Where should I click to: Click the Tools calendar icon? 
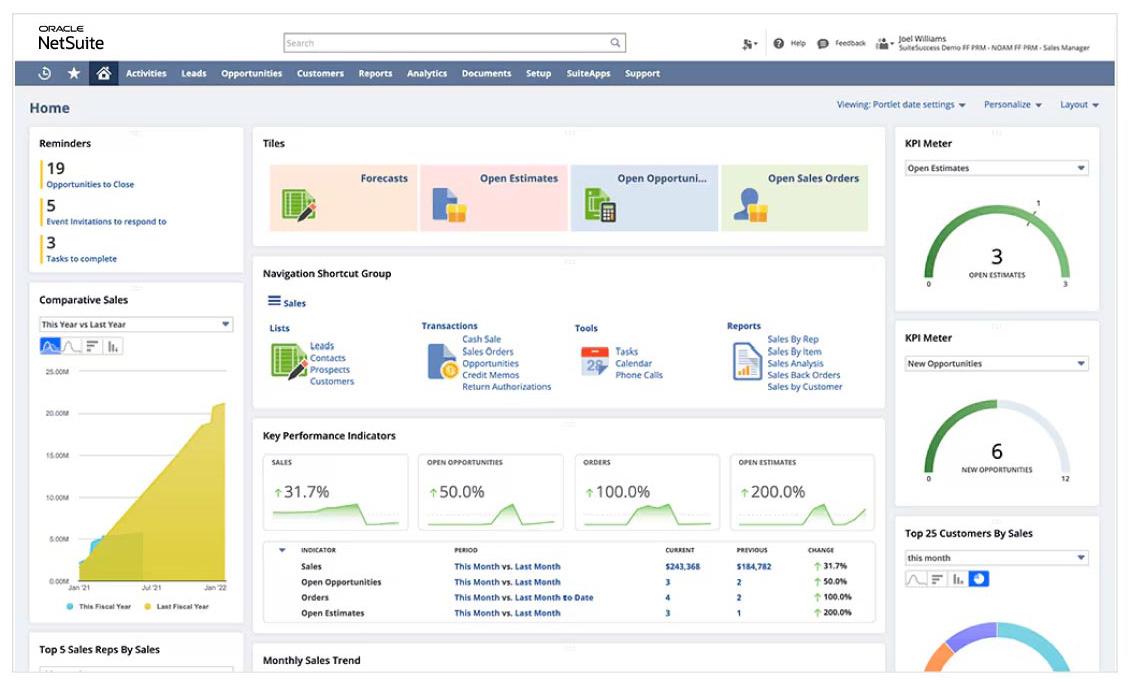[595, 362]
